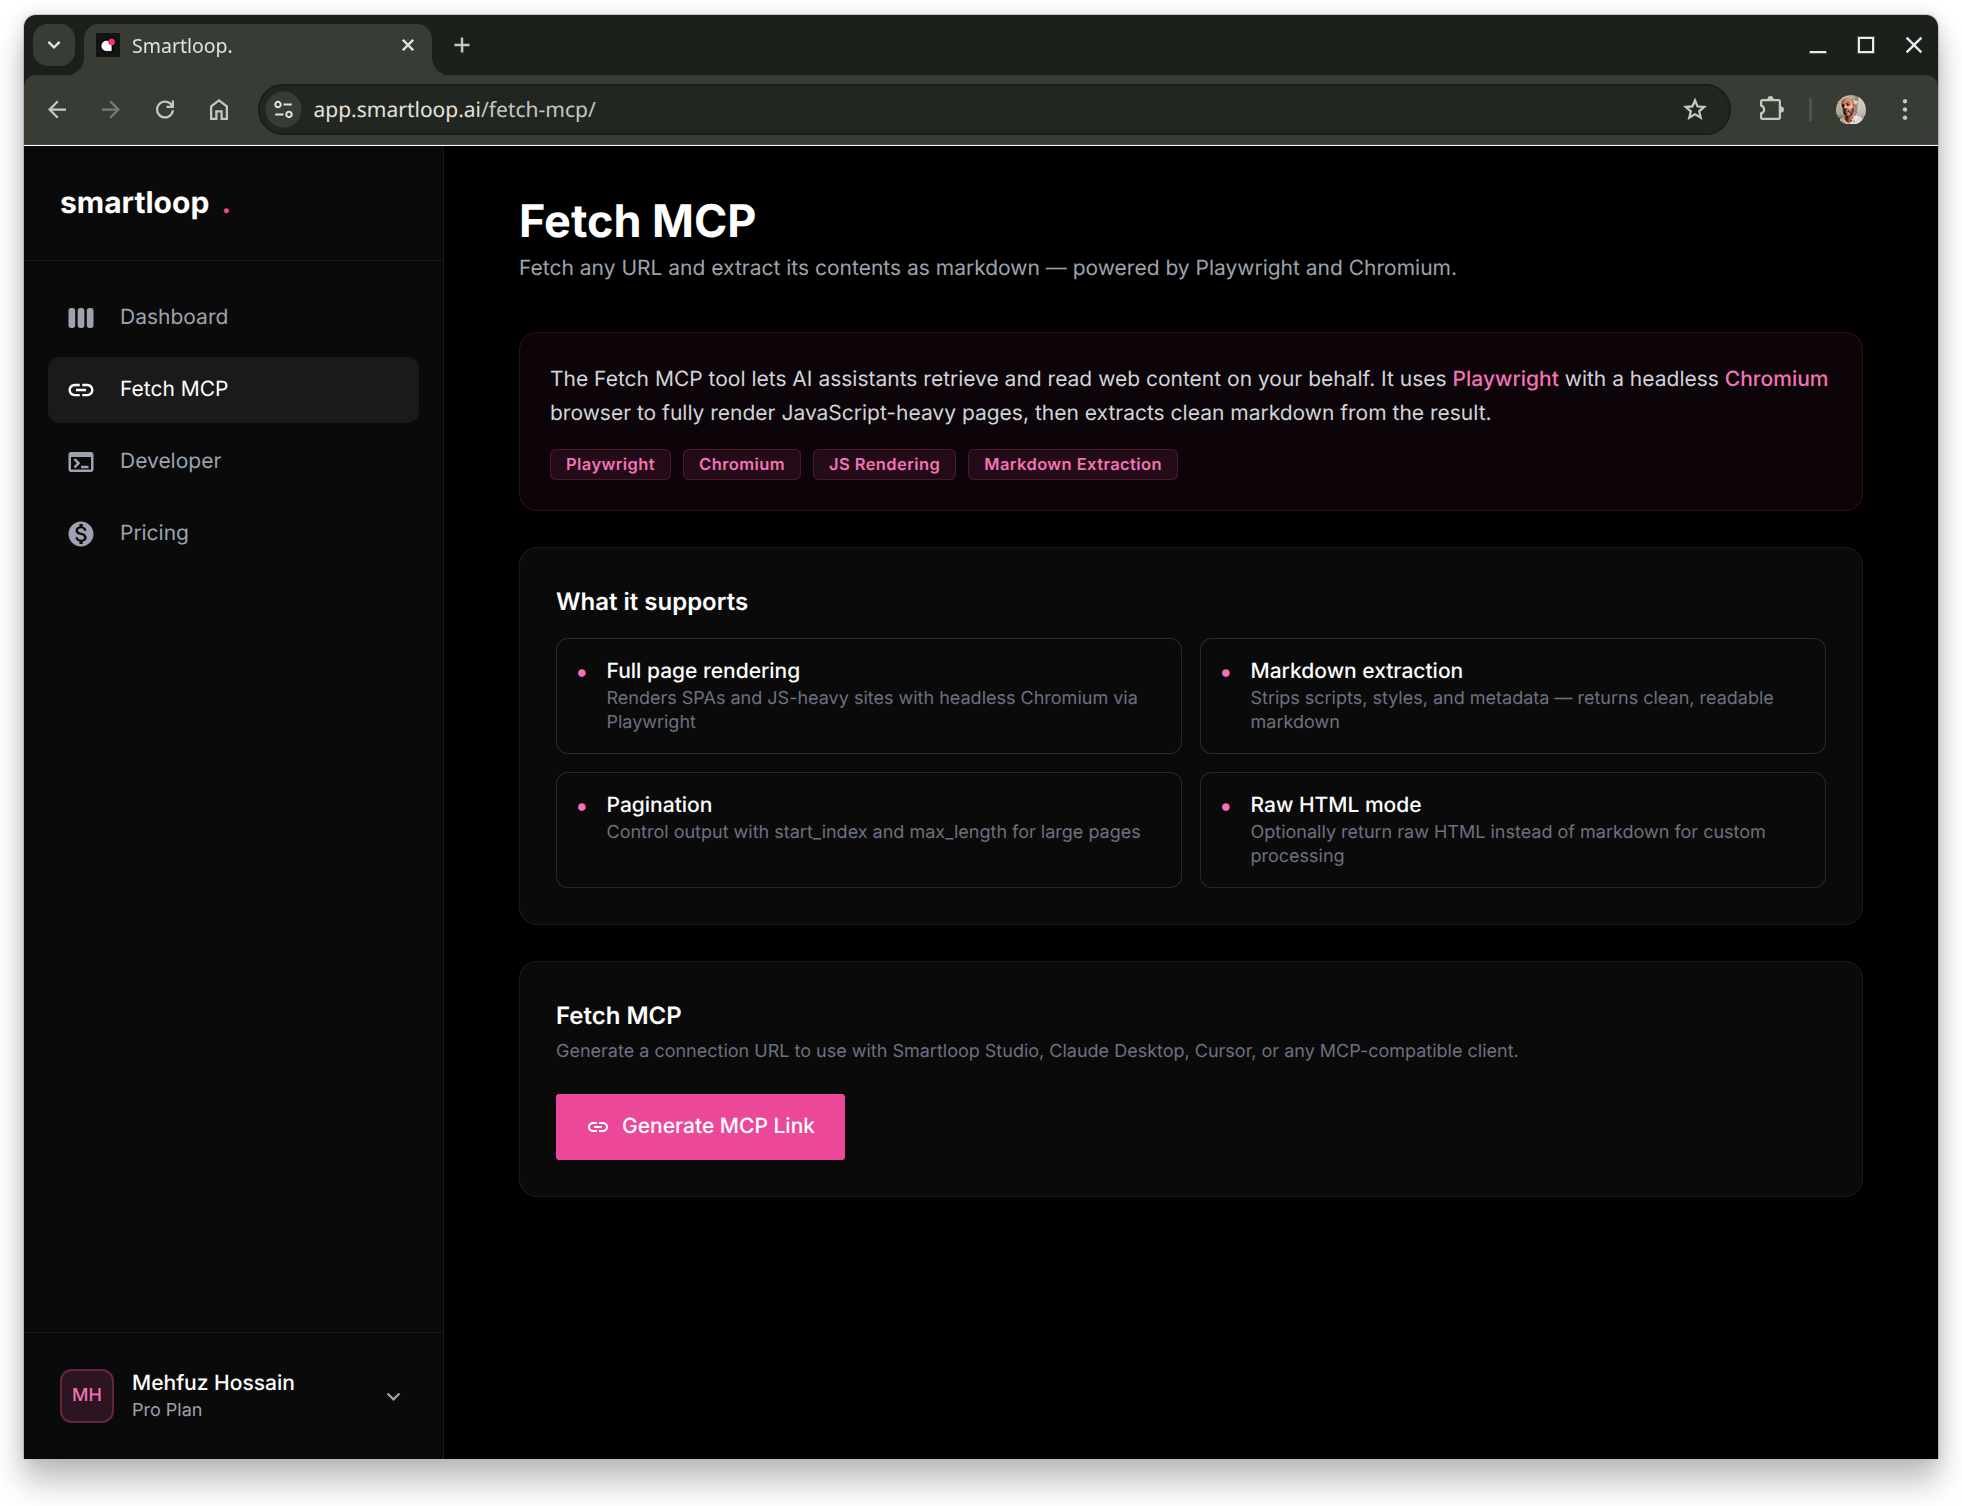Open the Developer terminal icon in sidebar
1962x1506 pixels.
81,462
